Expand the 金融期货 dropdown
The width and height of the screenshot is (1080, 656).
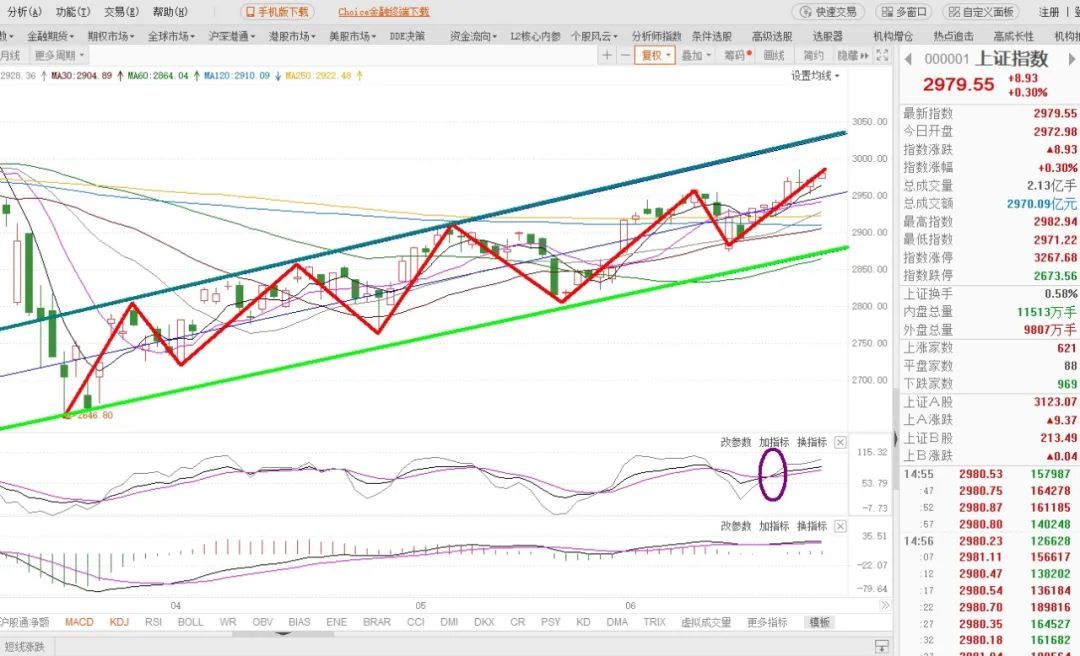tap(50, 36)
